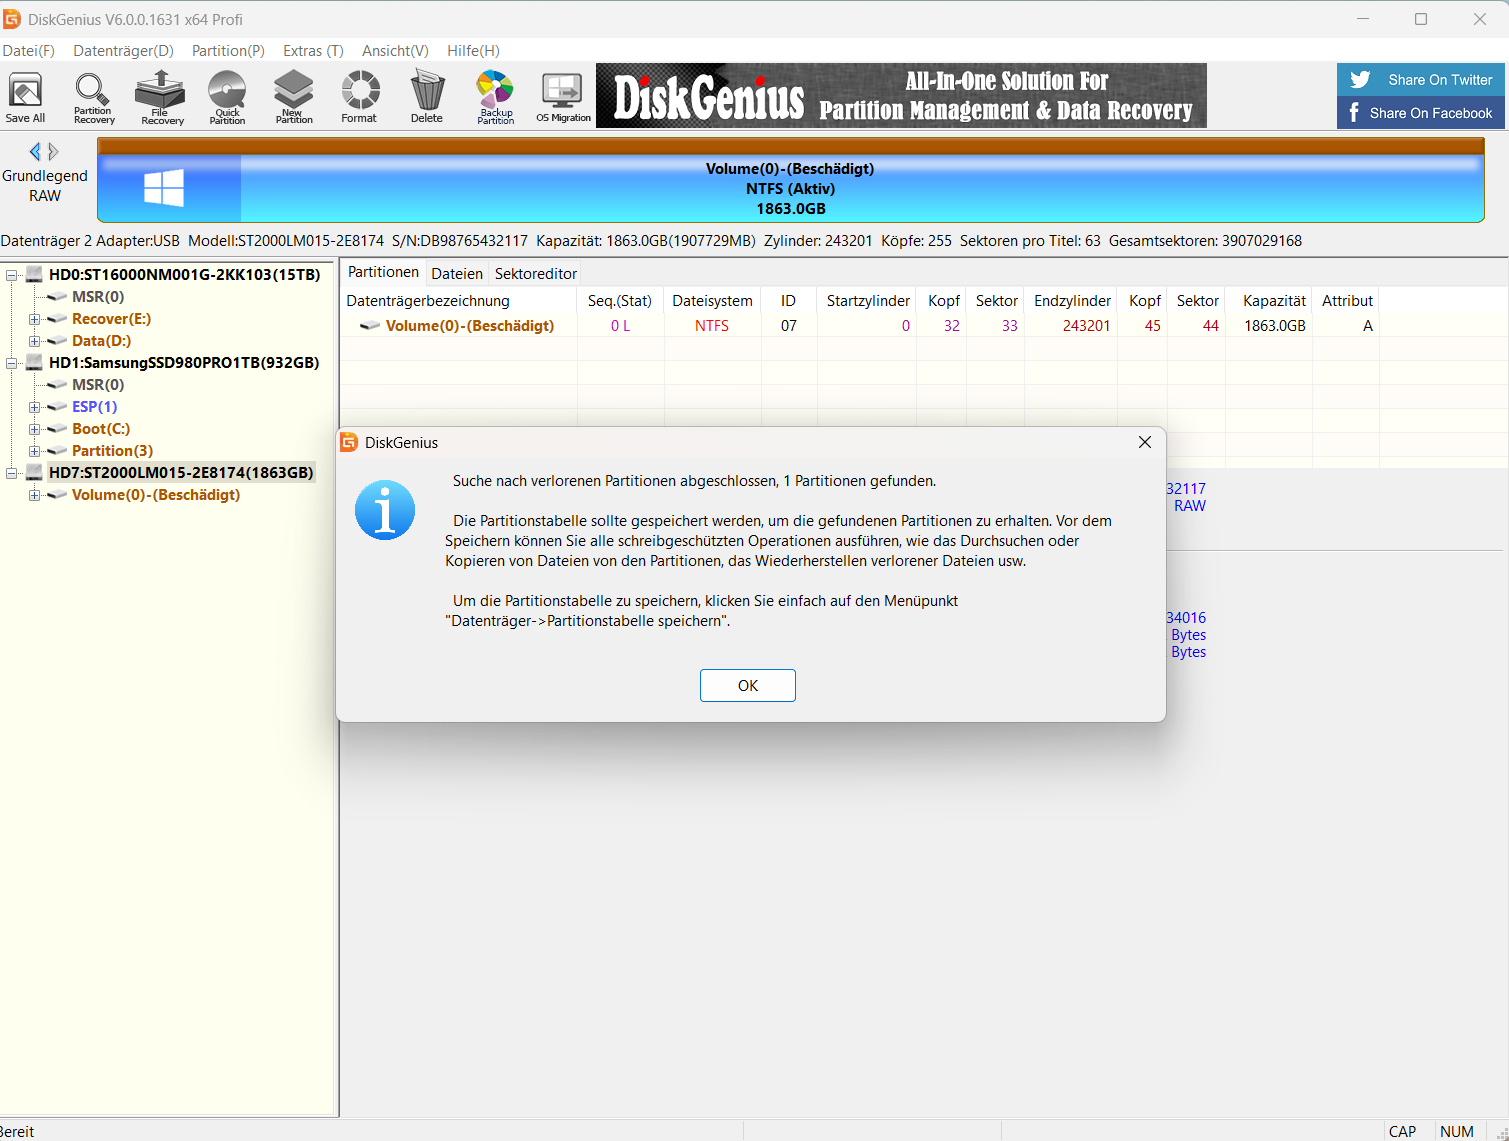This screenshot has width=1509, height=1141.
Task: Open the Partition(P) menu
Action: [228, 51]
